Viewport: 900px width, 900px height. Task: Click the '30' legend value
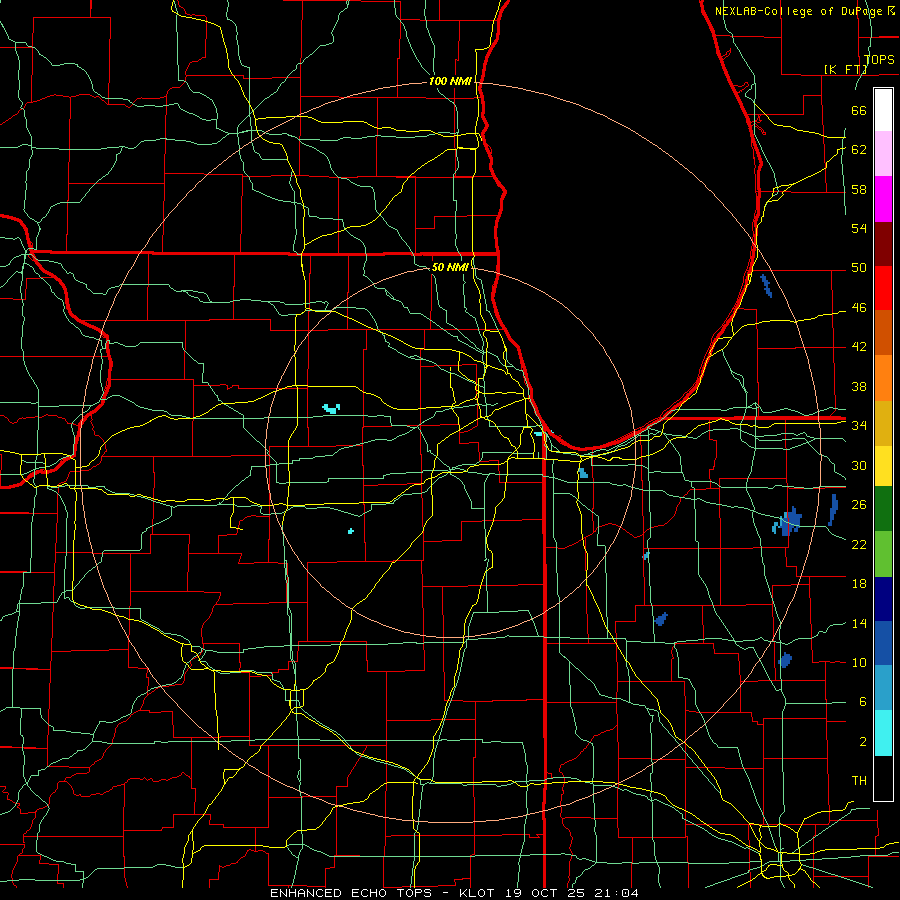859,465
